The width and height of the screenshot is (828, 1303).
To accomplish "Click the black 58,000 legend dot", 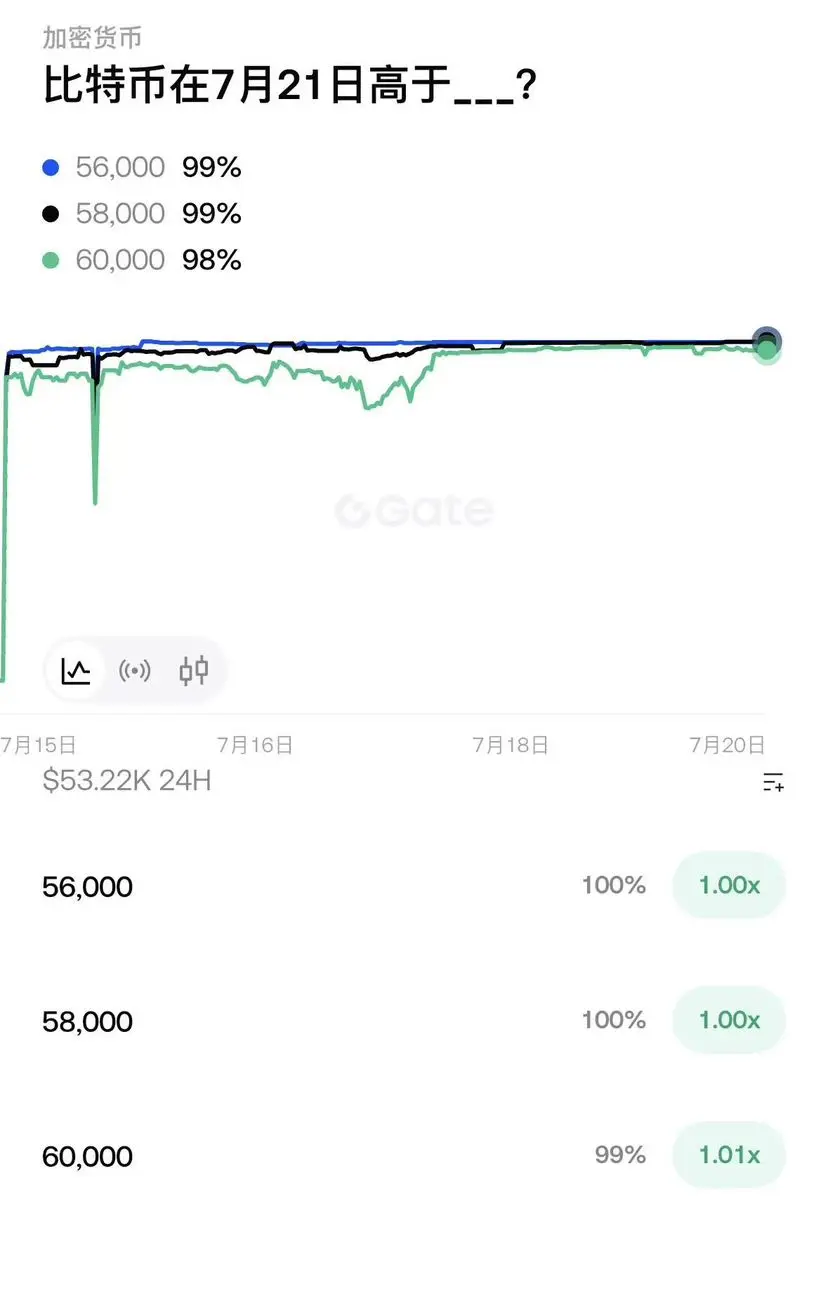I will (x=51, y=214).
